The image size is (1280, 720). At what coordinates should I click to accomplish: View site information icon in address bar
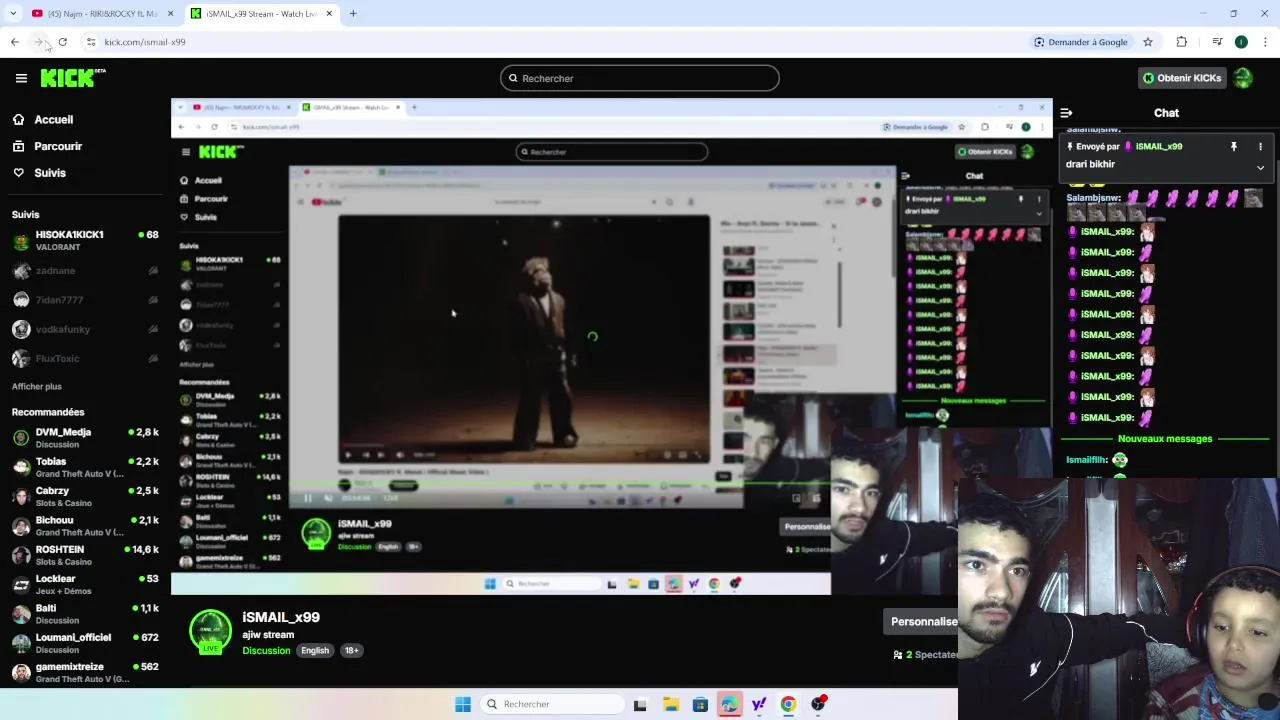91,42
